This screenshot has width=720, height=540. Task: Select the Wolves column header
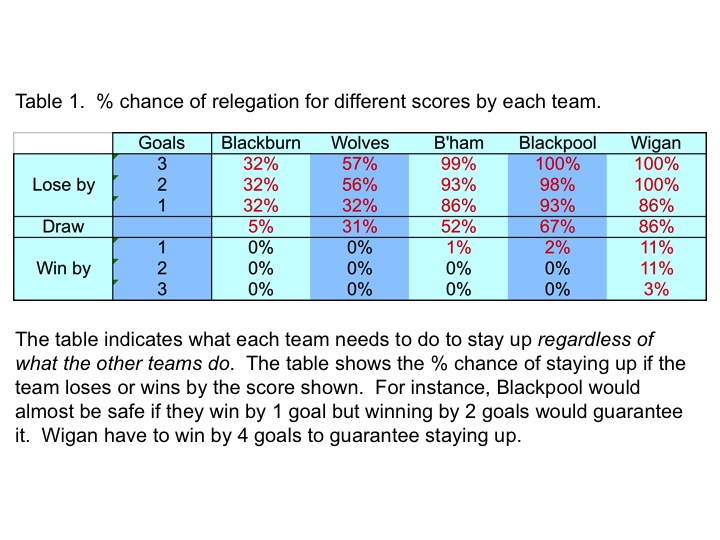tap(359, 143)
